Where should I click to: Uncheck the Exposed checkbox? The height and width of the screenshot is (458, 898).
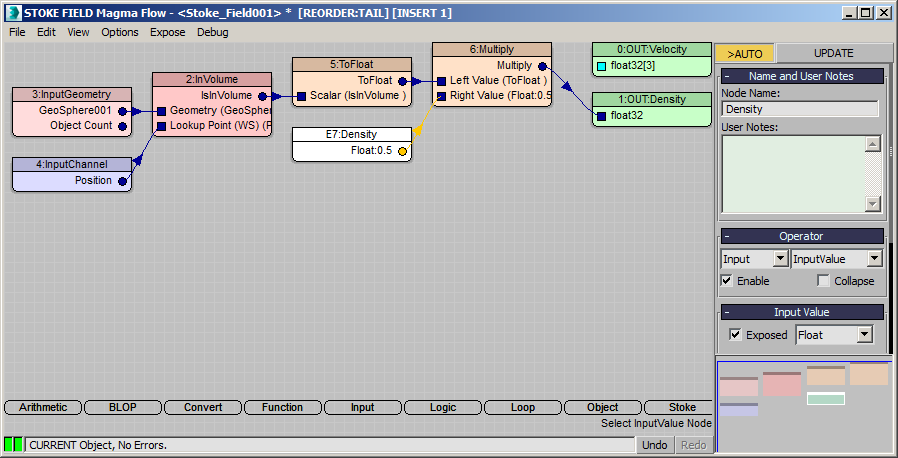pyautogui.click(x=735, y=334)
